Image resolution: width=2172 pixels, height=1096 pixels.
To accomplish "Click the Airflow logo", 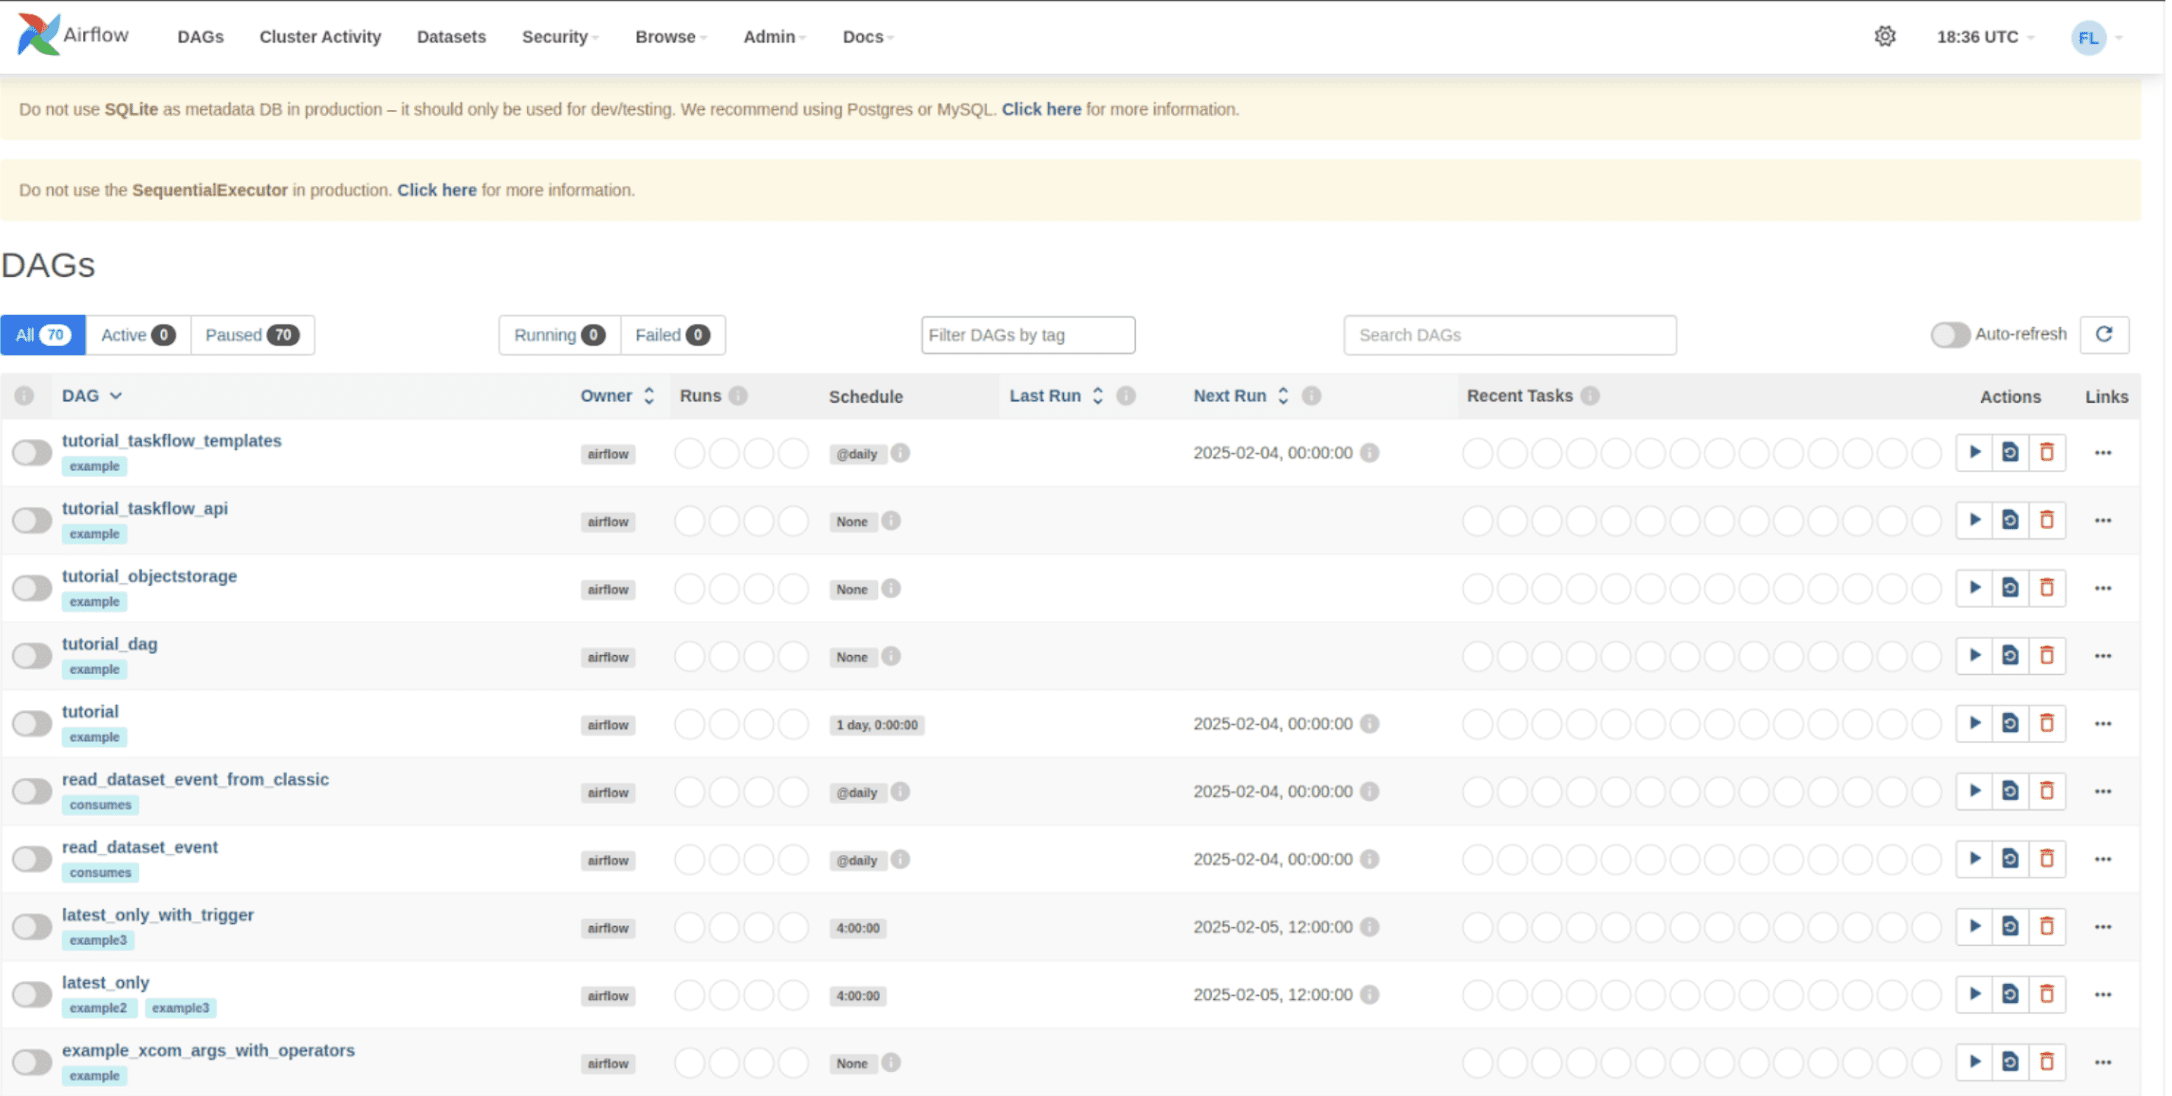I will point(73,35).
